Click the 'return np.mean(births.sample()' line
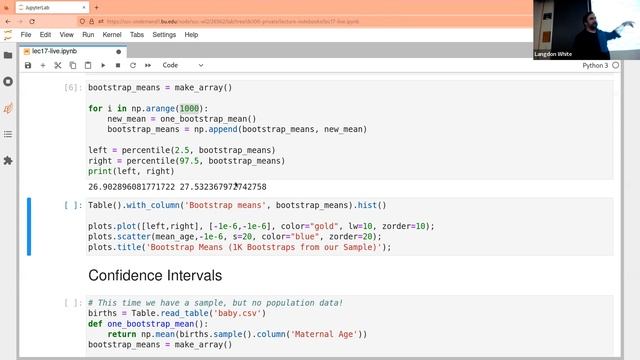 (237, 334)
